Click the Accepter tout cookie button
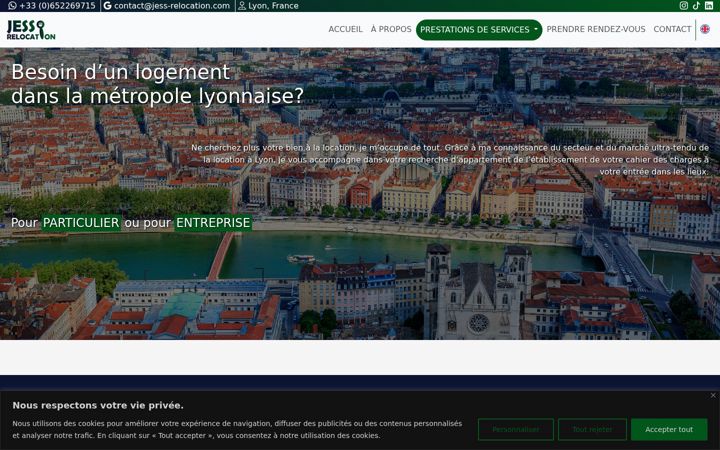Viewport: 720px width, 450px height. (669, 429)
